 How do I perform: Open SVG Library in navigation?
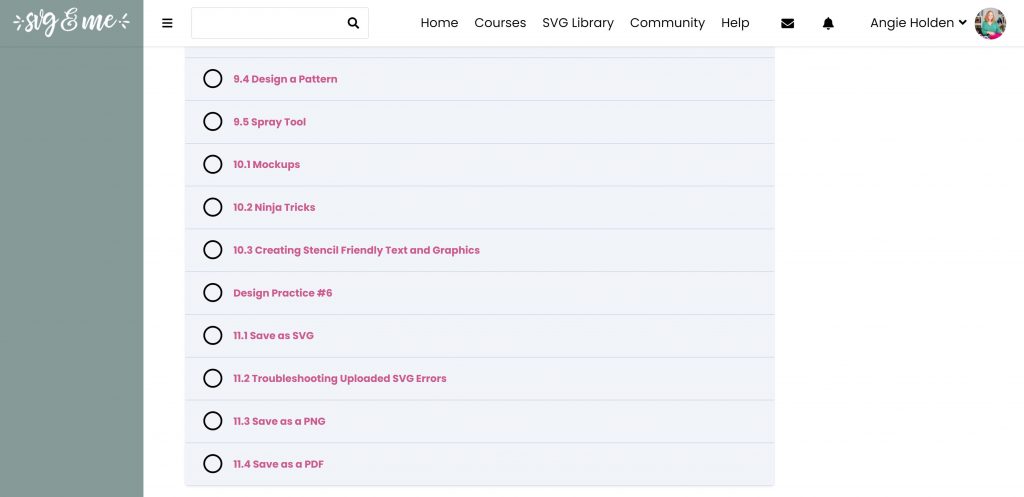(x=578, y=23)
